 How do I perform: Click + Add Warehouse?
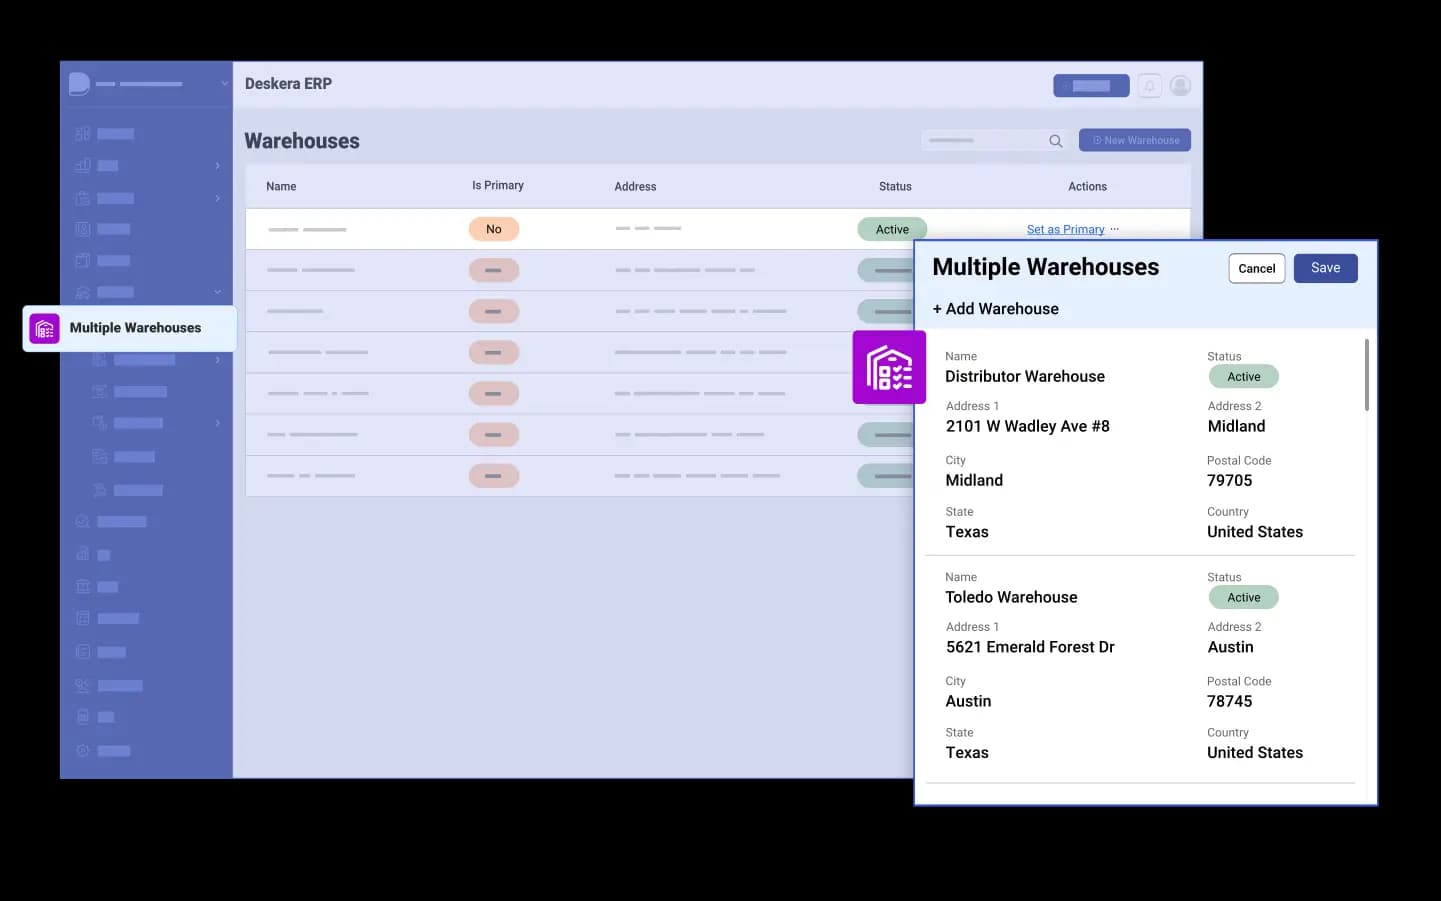point(995,309)
